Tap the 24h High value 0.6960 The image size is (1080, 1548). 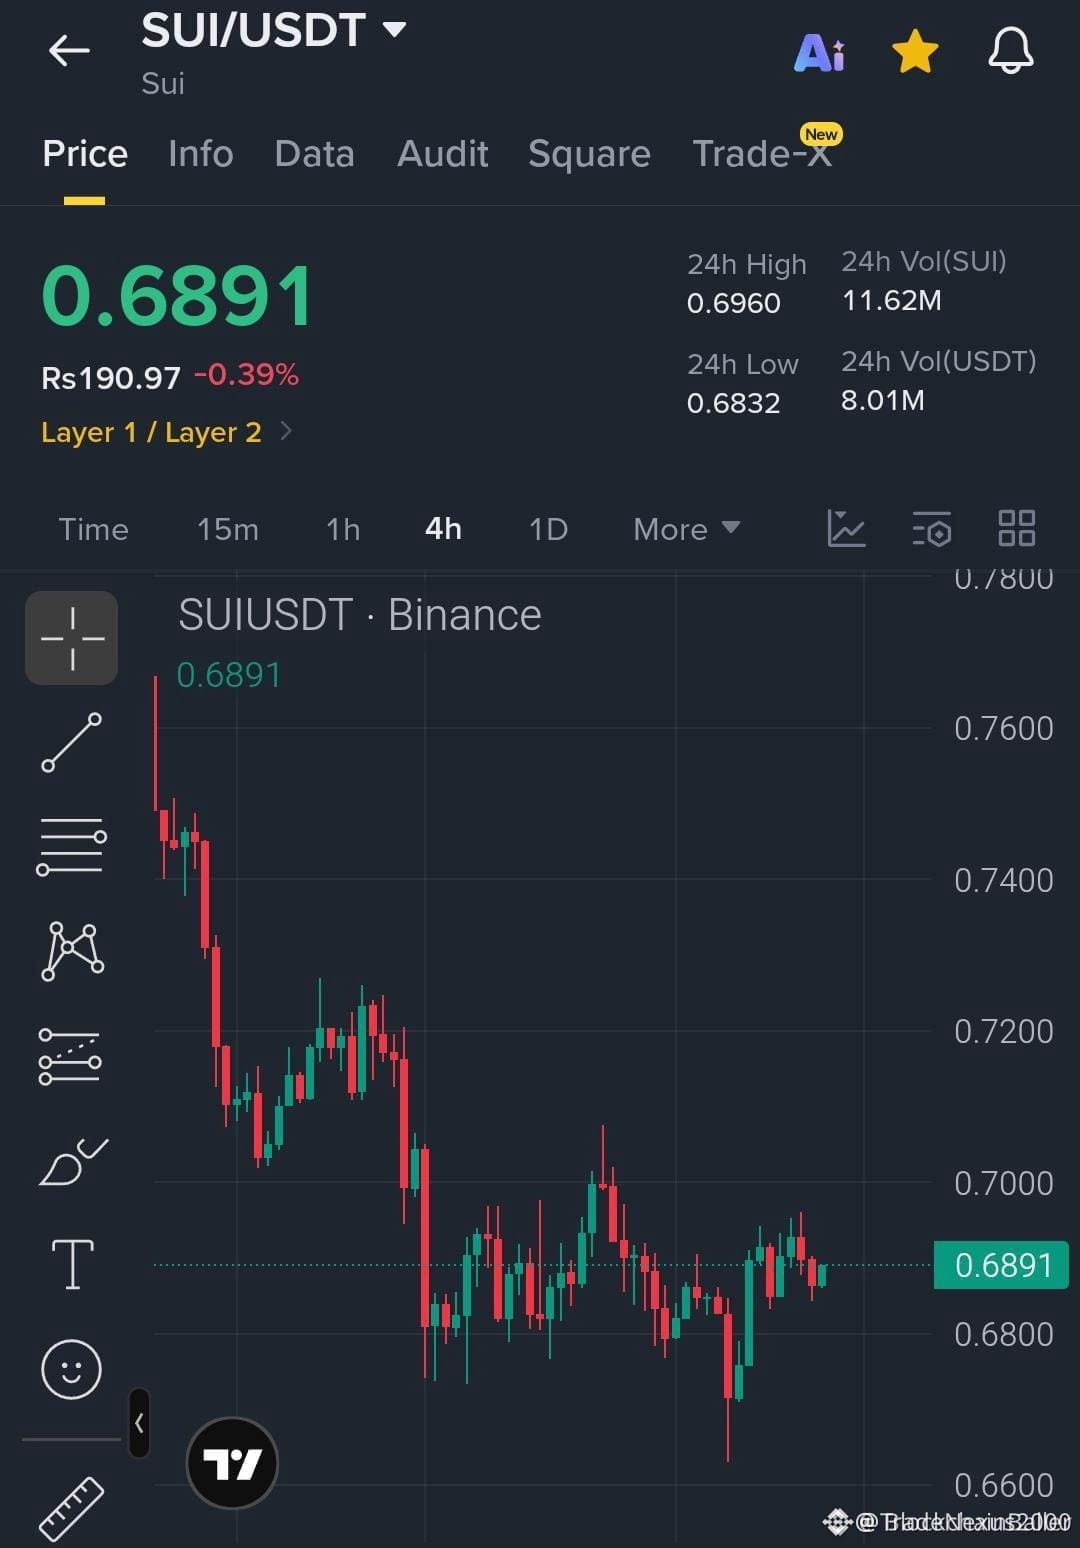733,303
